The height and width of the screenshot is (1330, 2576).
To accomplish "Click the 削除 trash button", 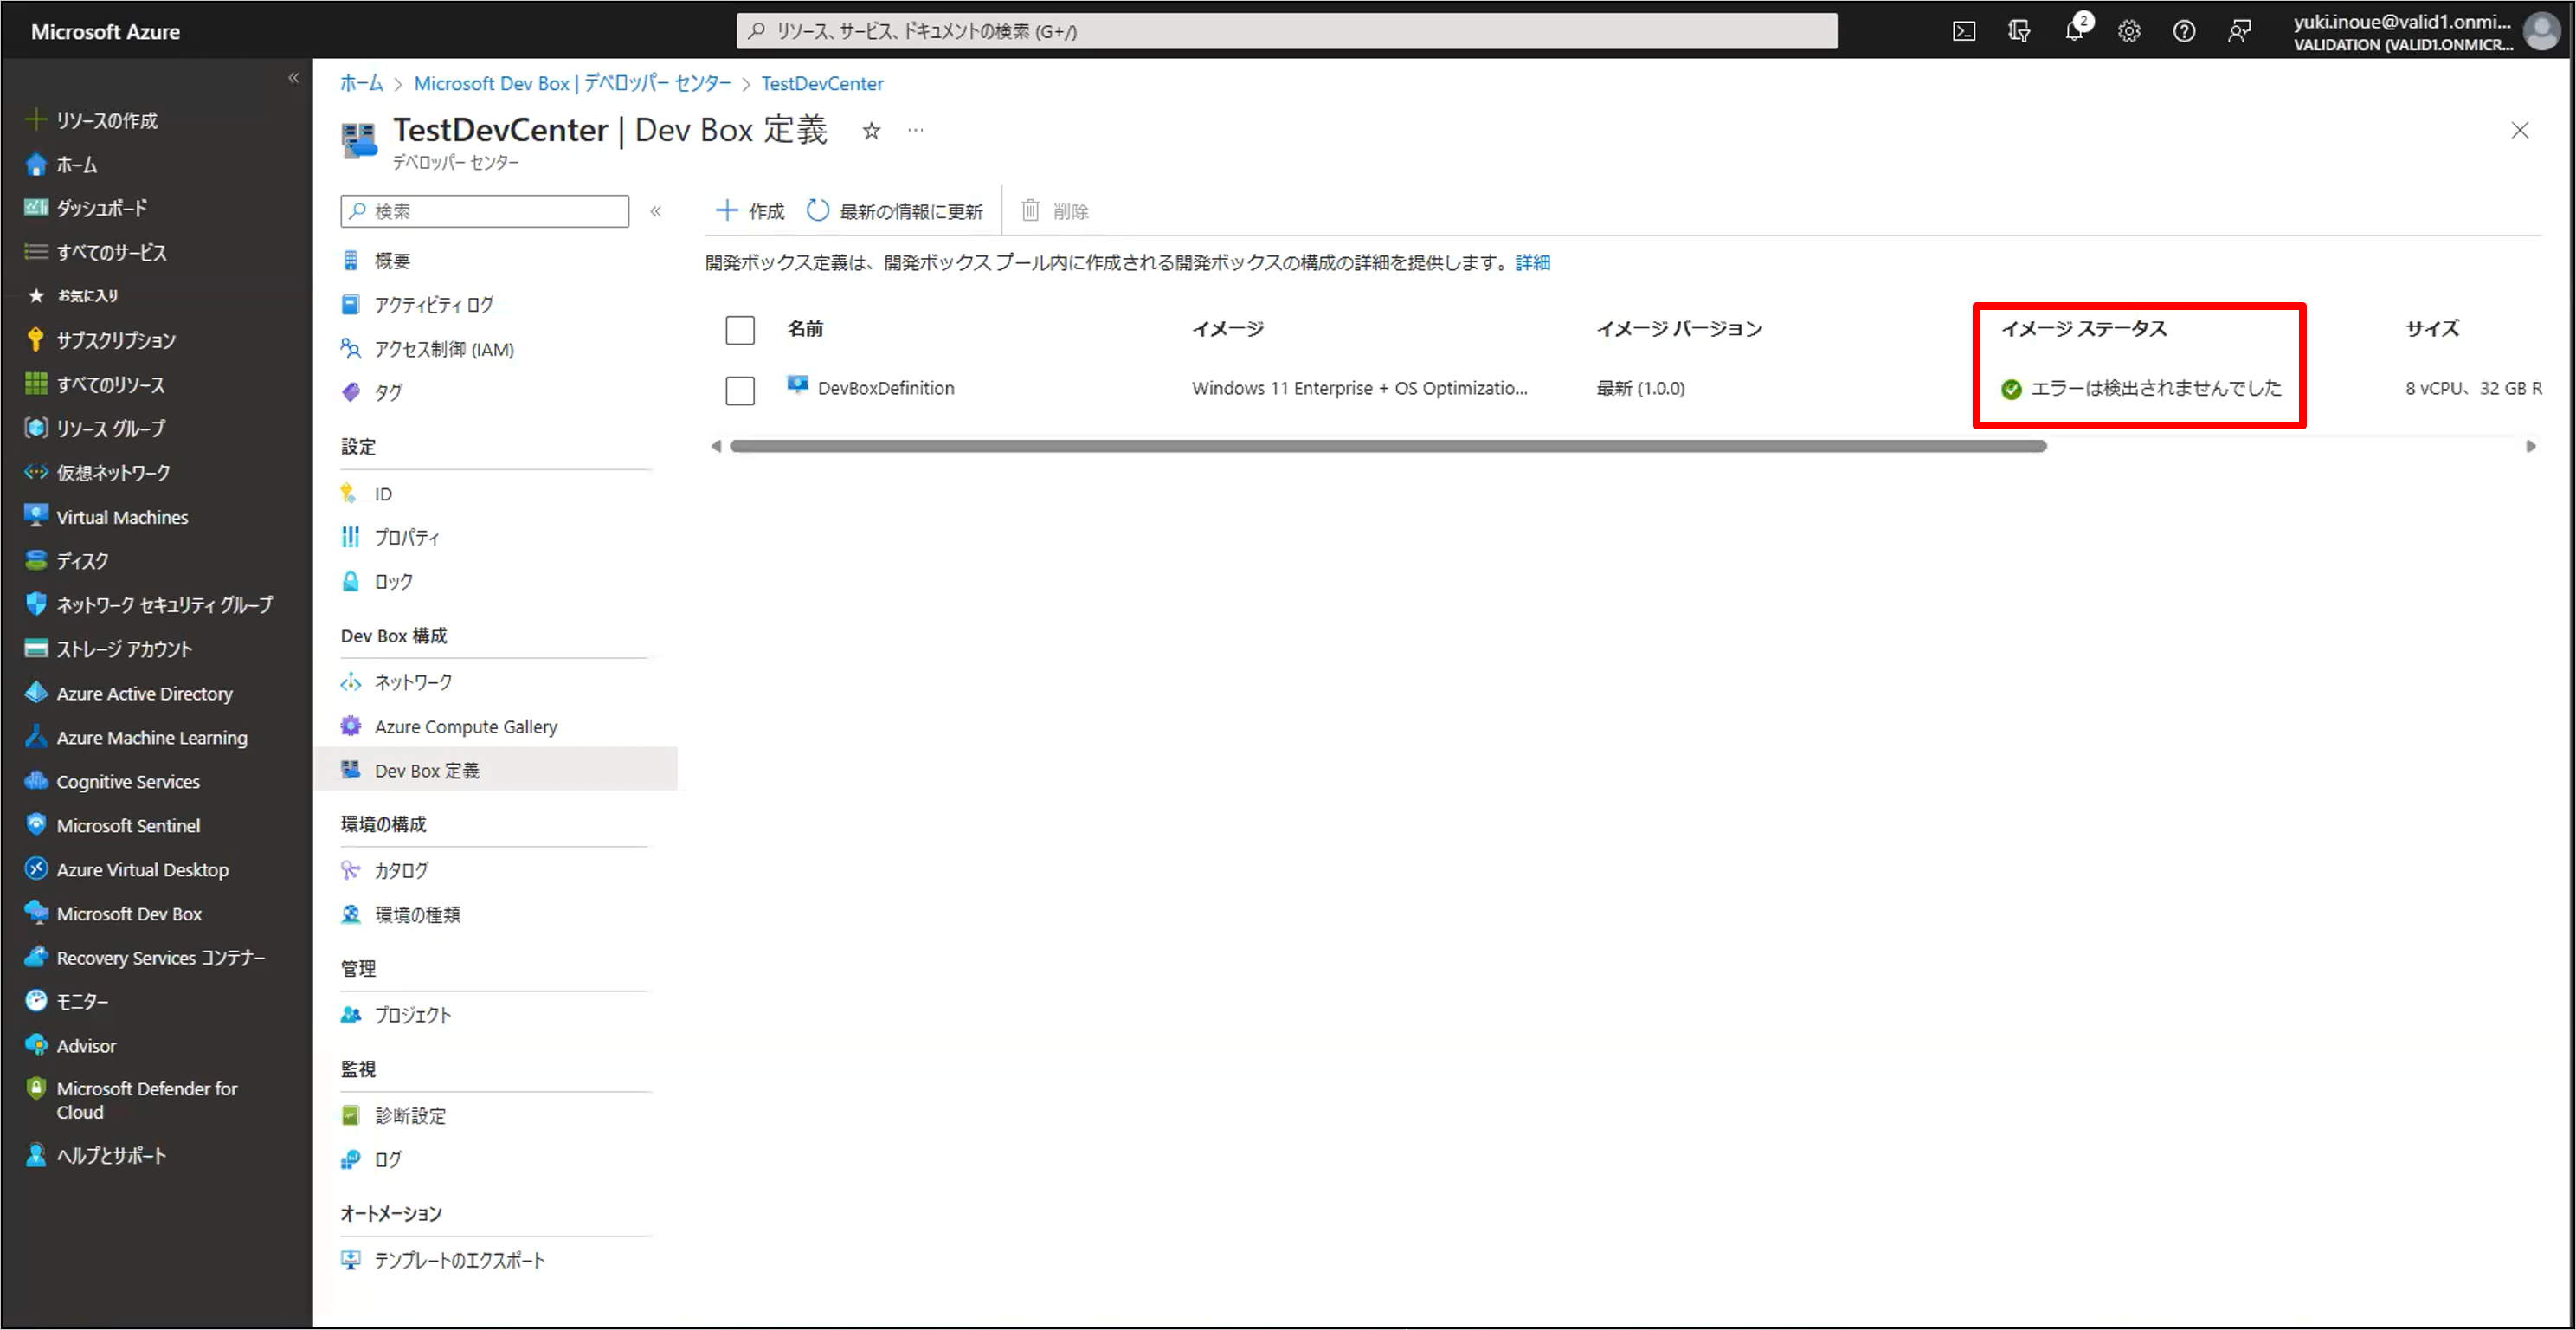I will coord(1054,211).
